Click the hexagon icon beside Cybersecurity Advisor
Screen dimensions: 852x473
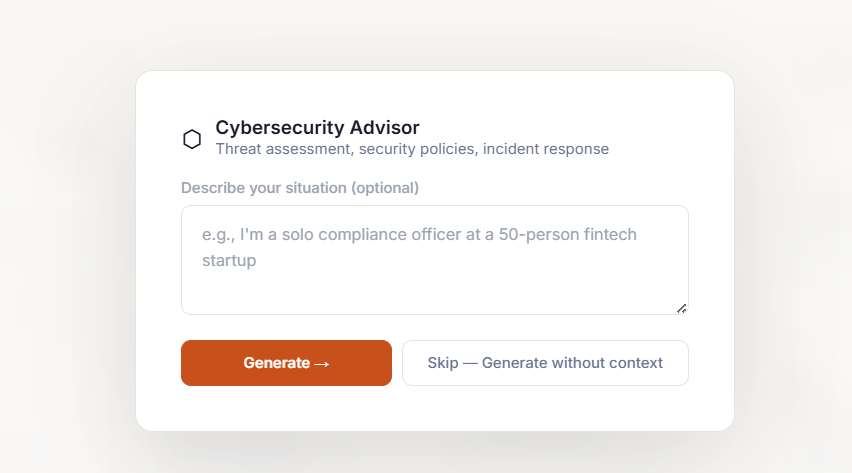coord(192,139)
